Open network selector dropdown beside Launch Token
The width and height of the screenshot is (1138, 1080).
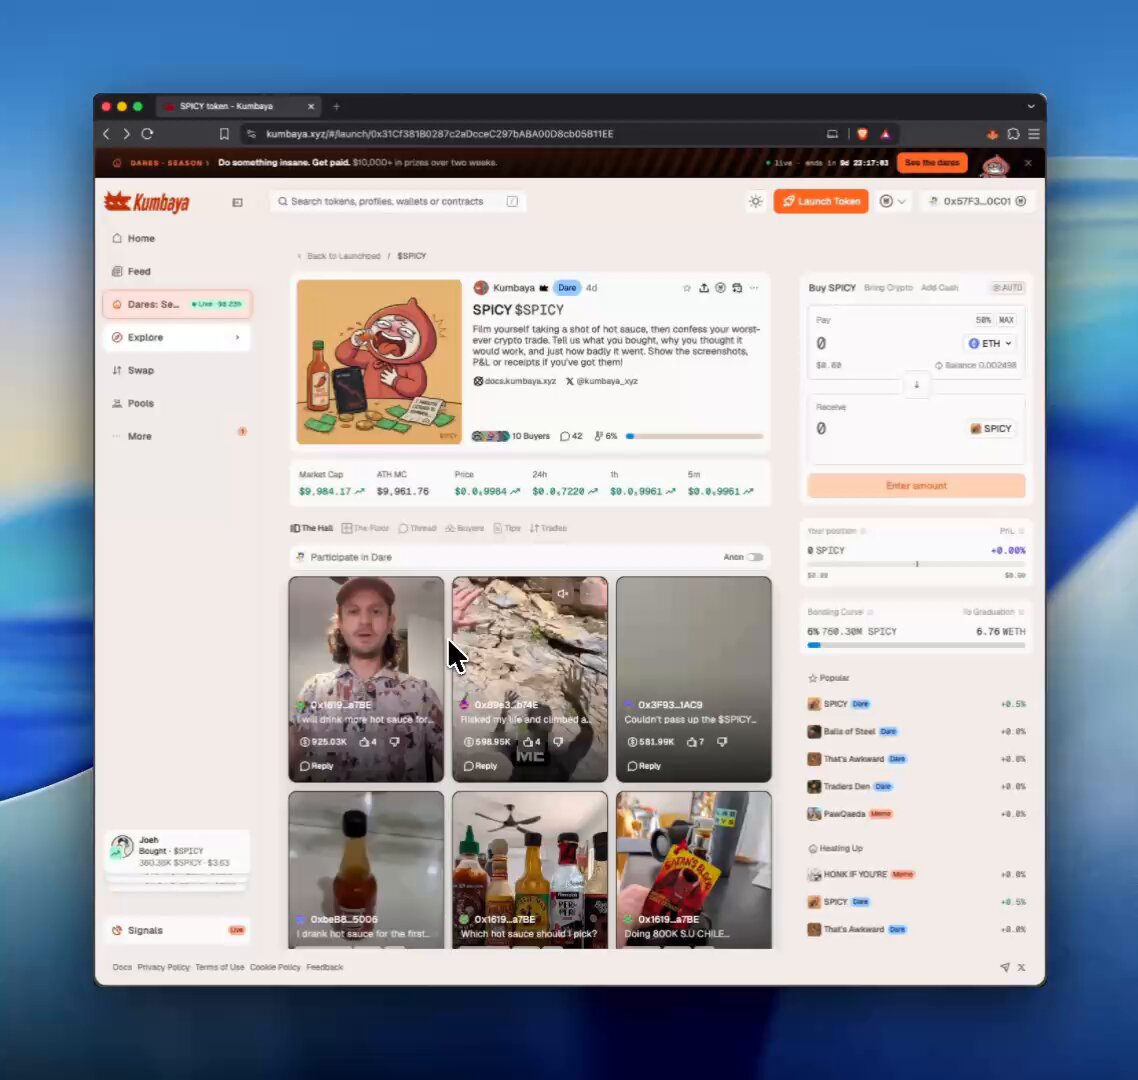coord(893,201)
